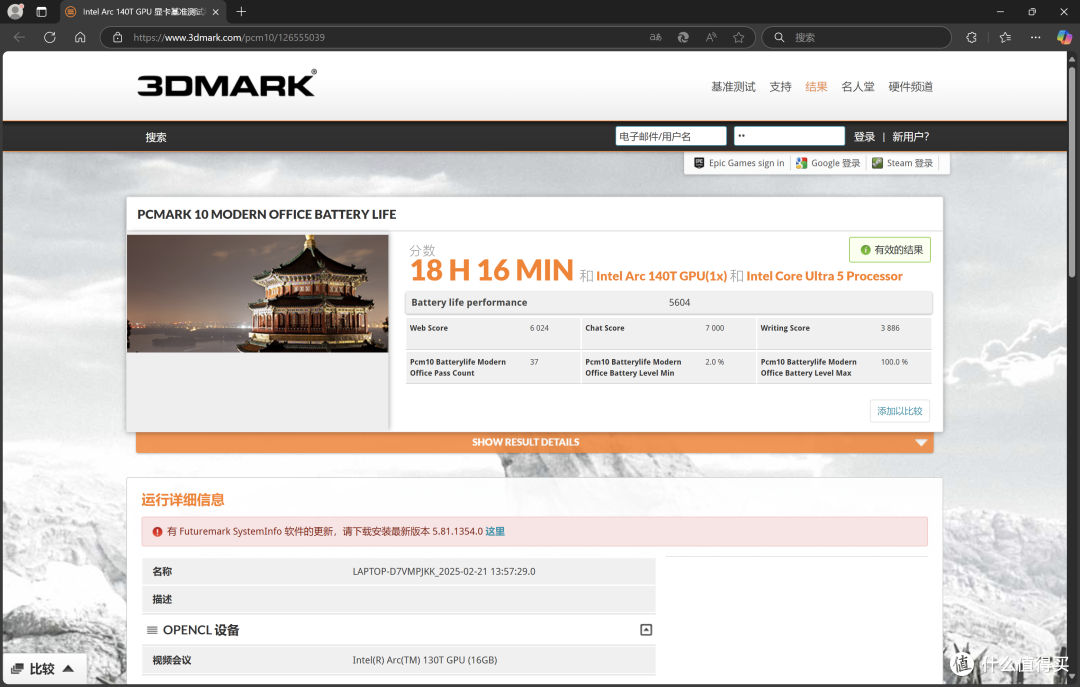Click the Web Score value 6 024

pyautogui.click(x=539, y=328)
